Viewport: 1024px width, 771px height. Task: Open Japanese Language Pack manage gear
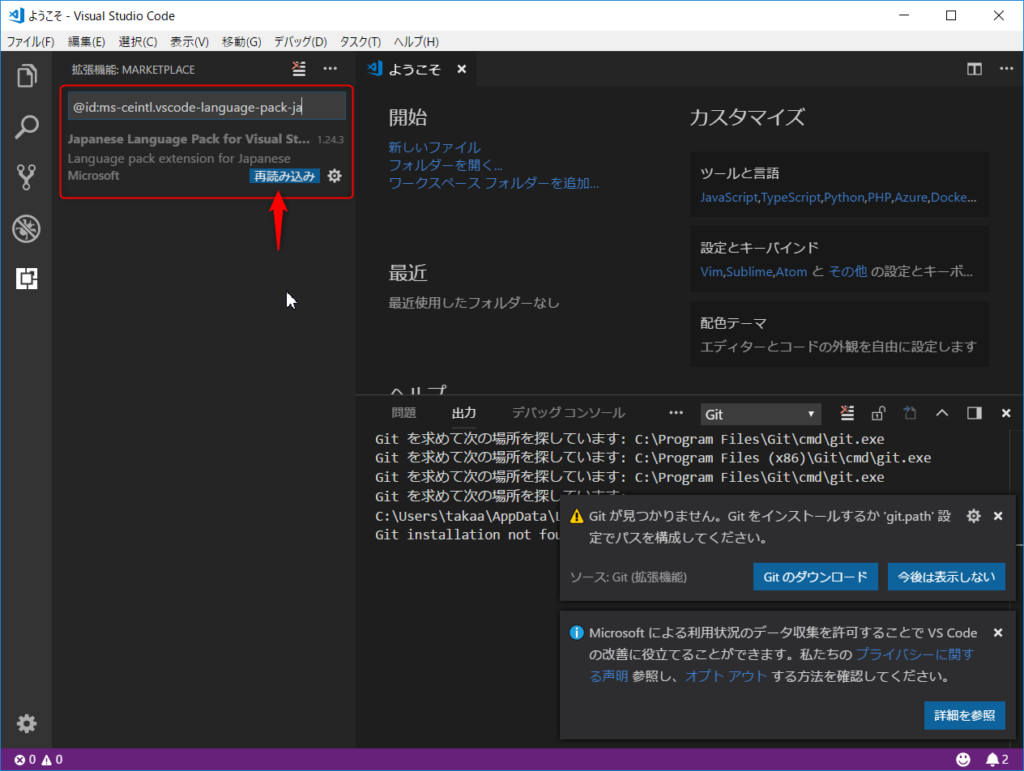click(334, 176)
